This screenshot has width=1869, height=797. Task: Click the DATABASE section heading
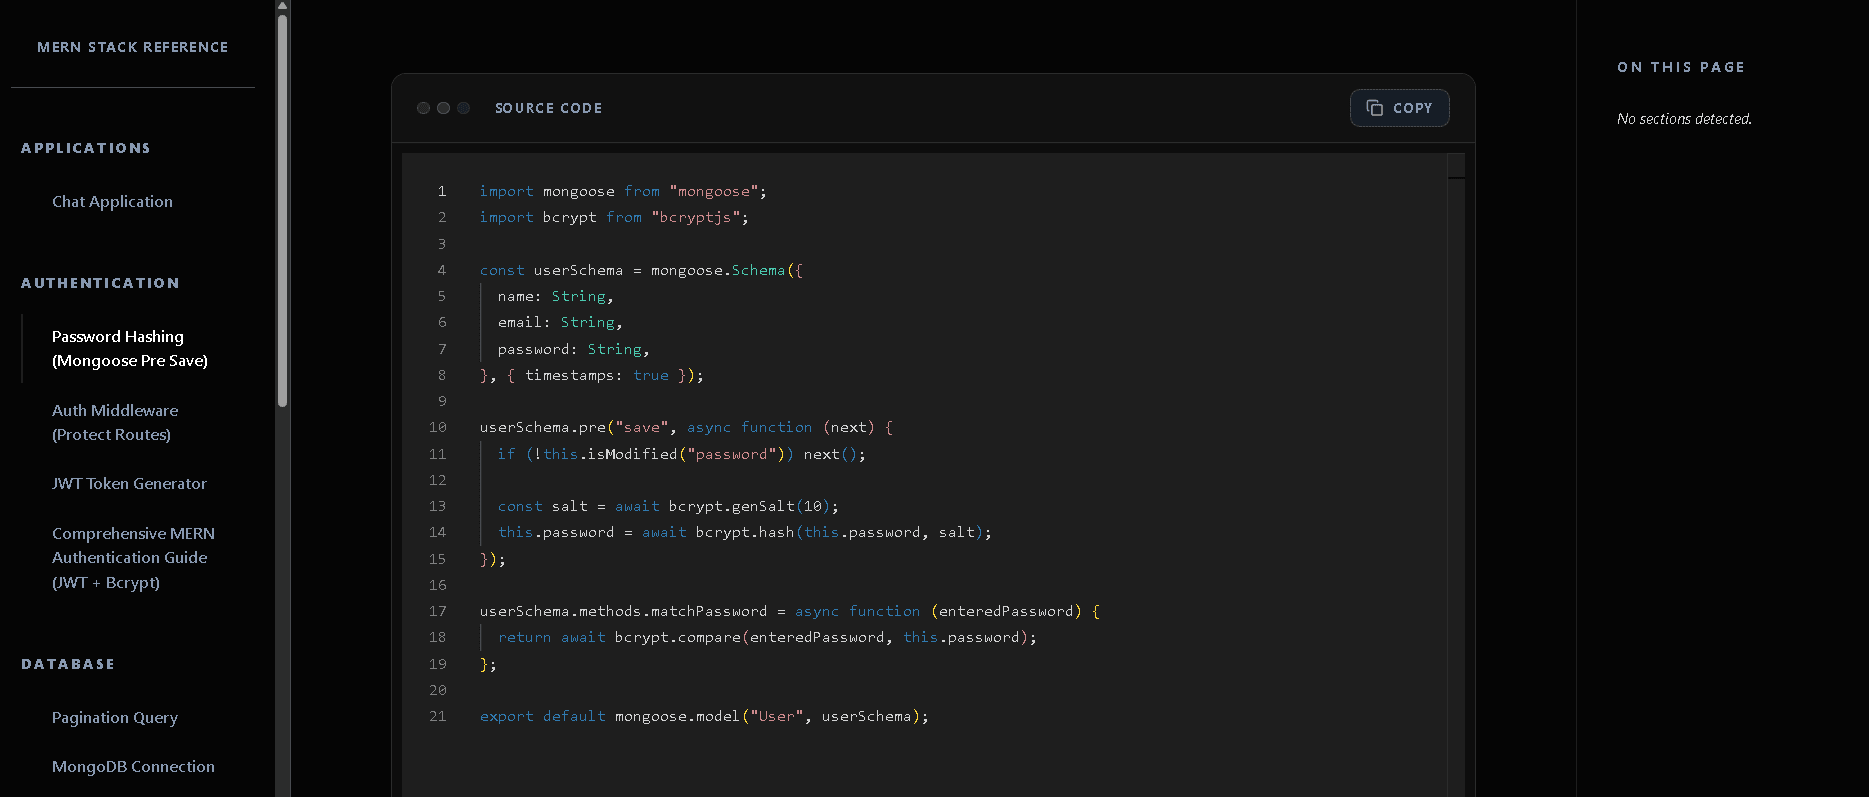tap(68, 664)
